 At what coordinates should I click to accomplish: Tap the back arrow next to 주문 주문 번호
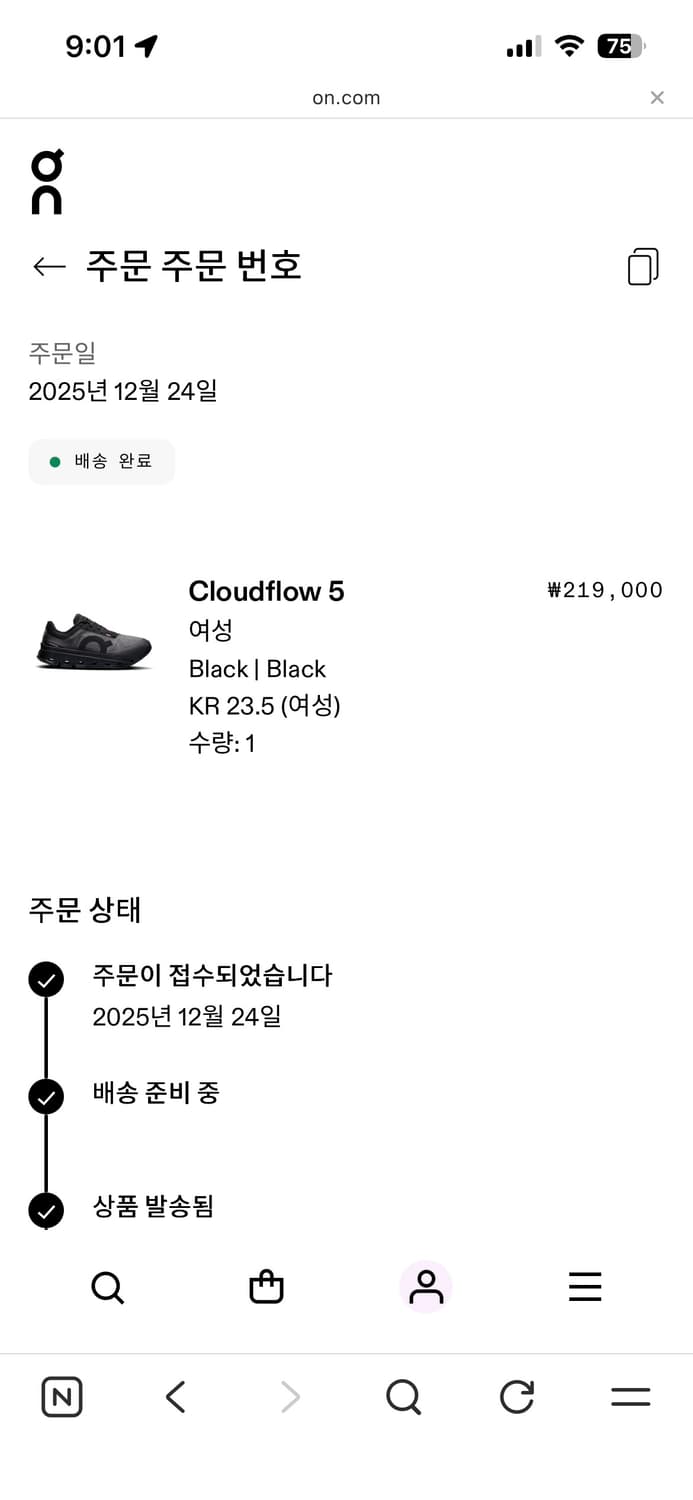coord(48,266)
